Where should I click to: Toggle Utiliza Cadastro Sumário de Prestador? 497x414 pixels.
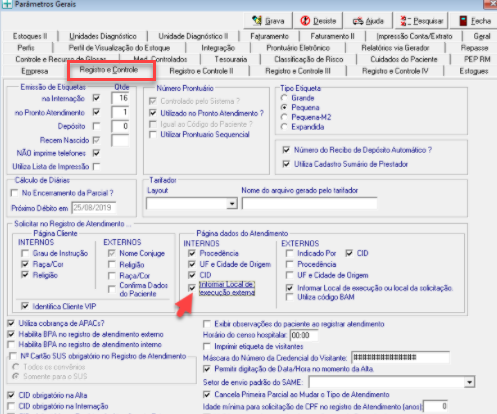(x=286, y=164)
